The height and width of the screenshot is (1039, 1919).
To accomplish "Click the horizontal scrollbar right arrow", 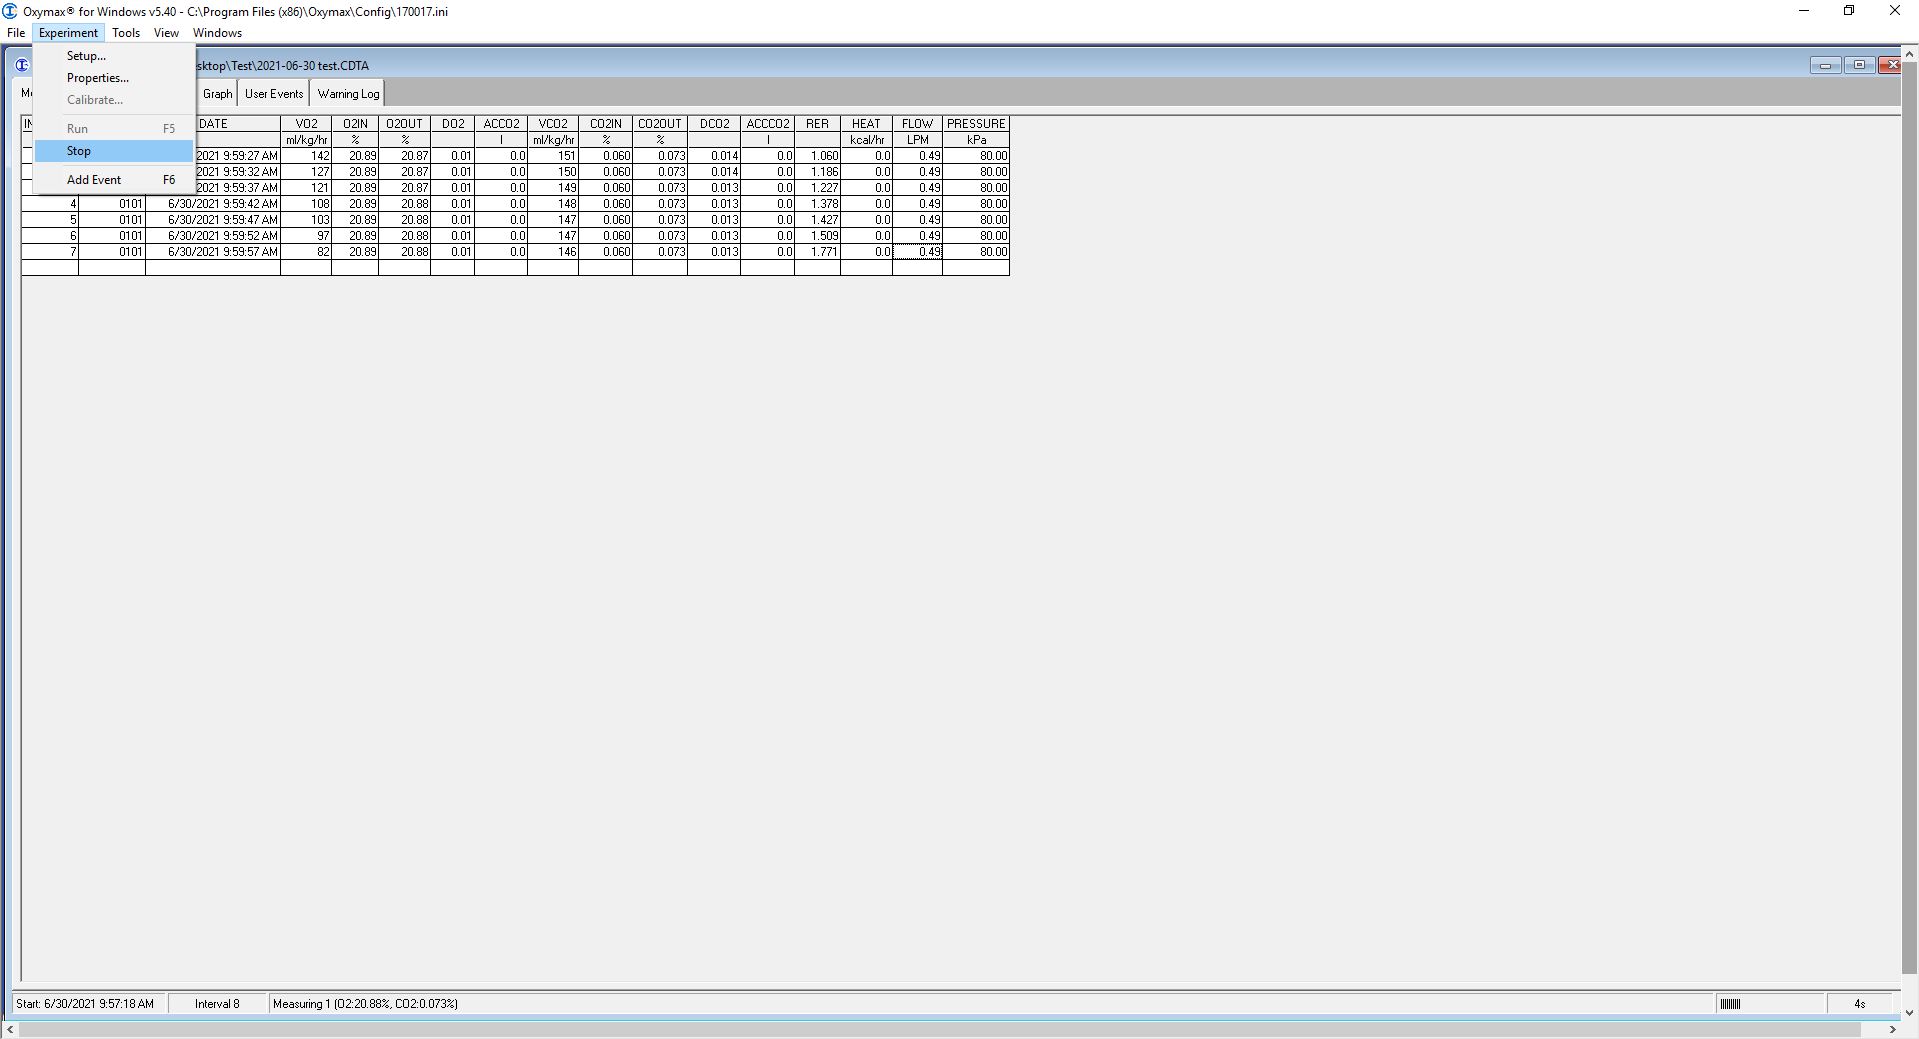I will 1892,1029.
